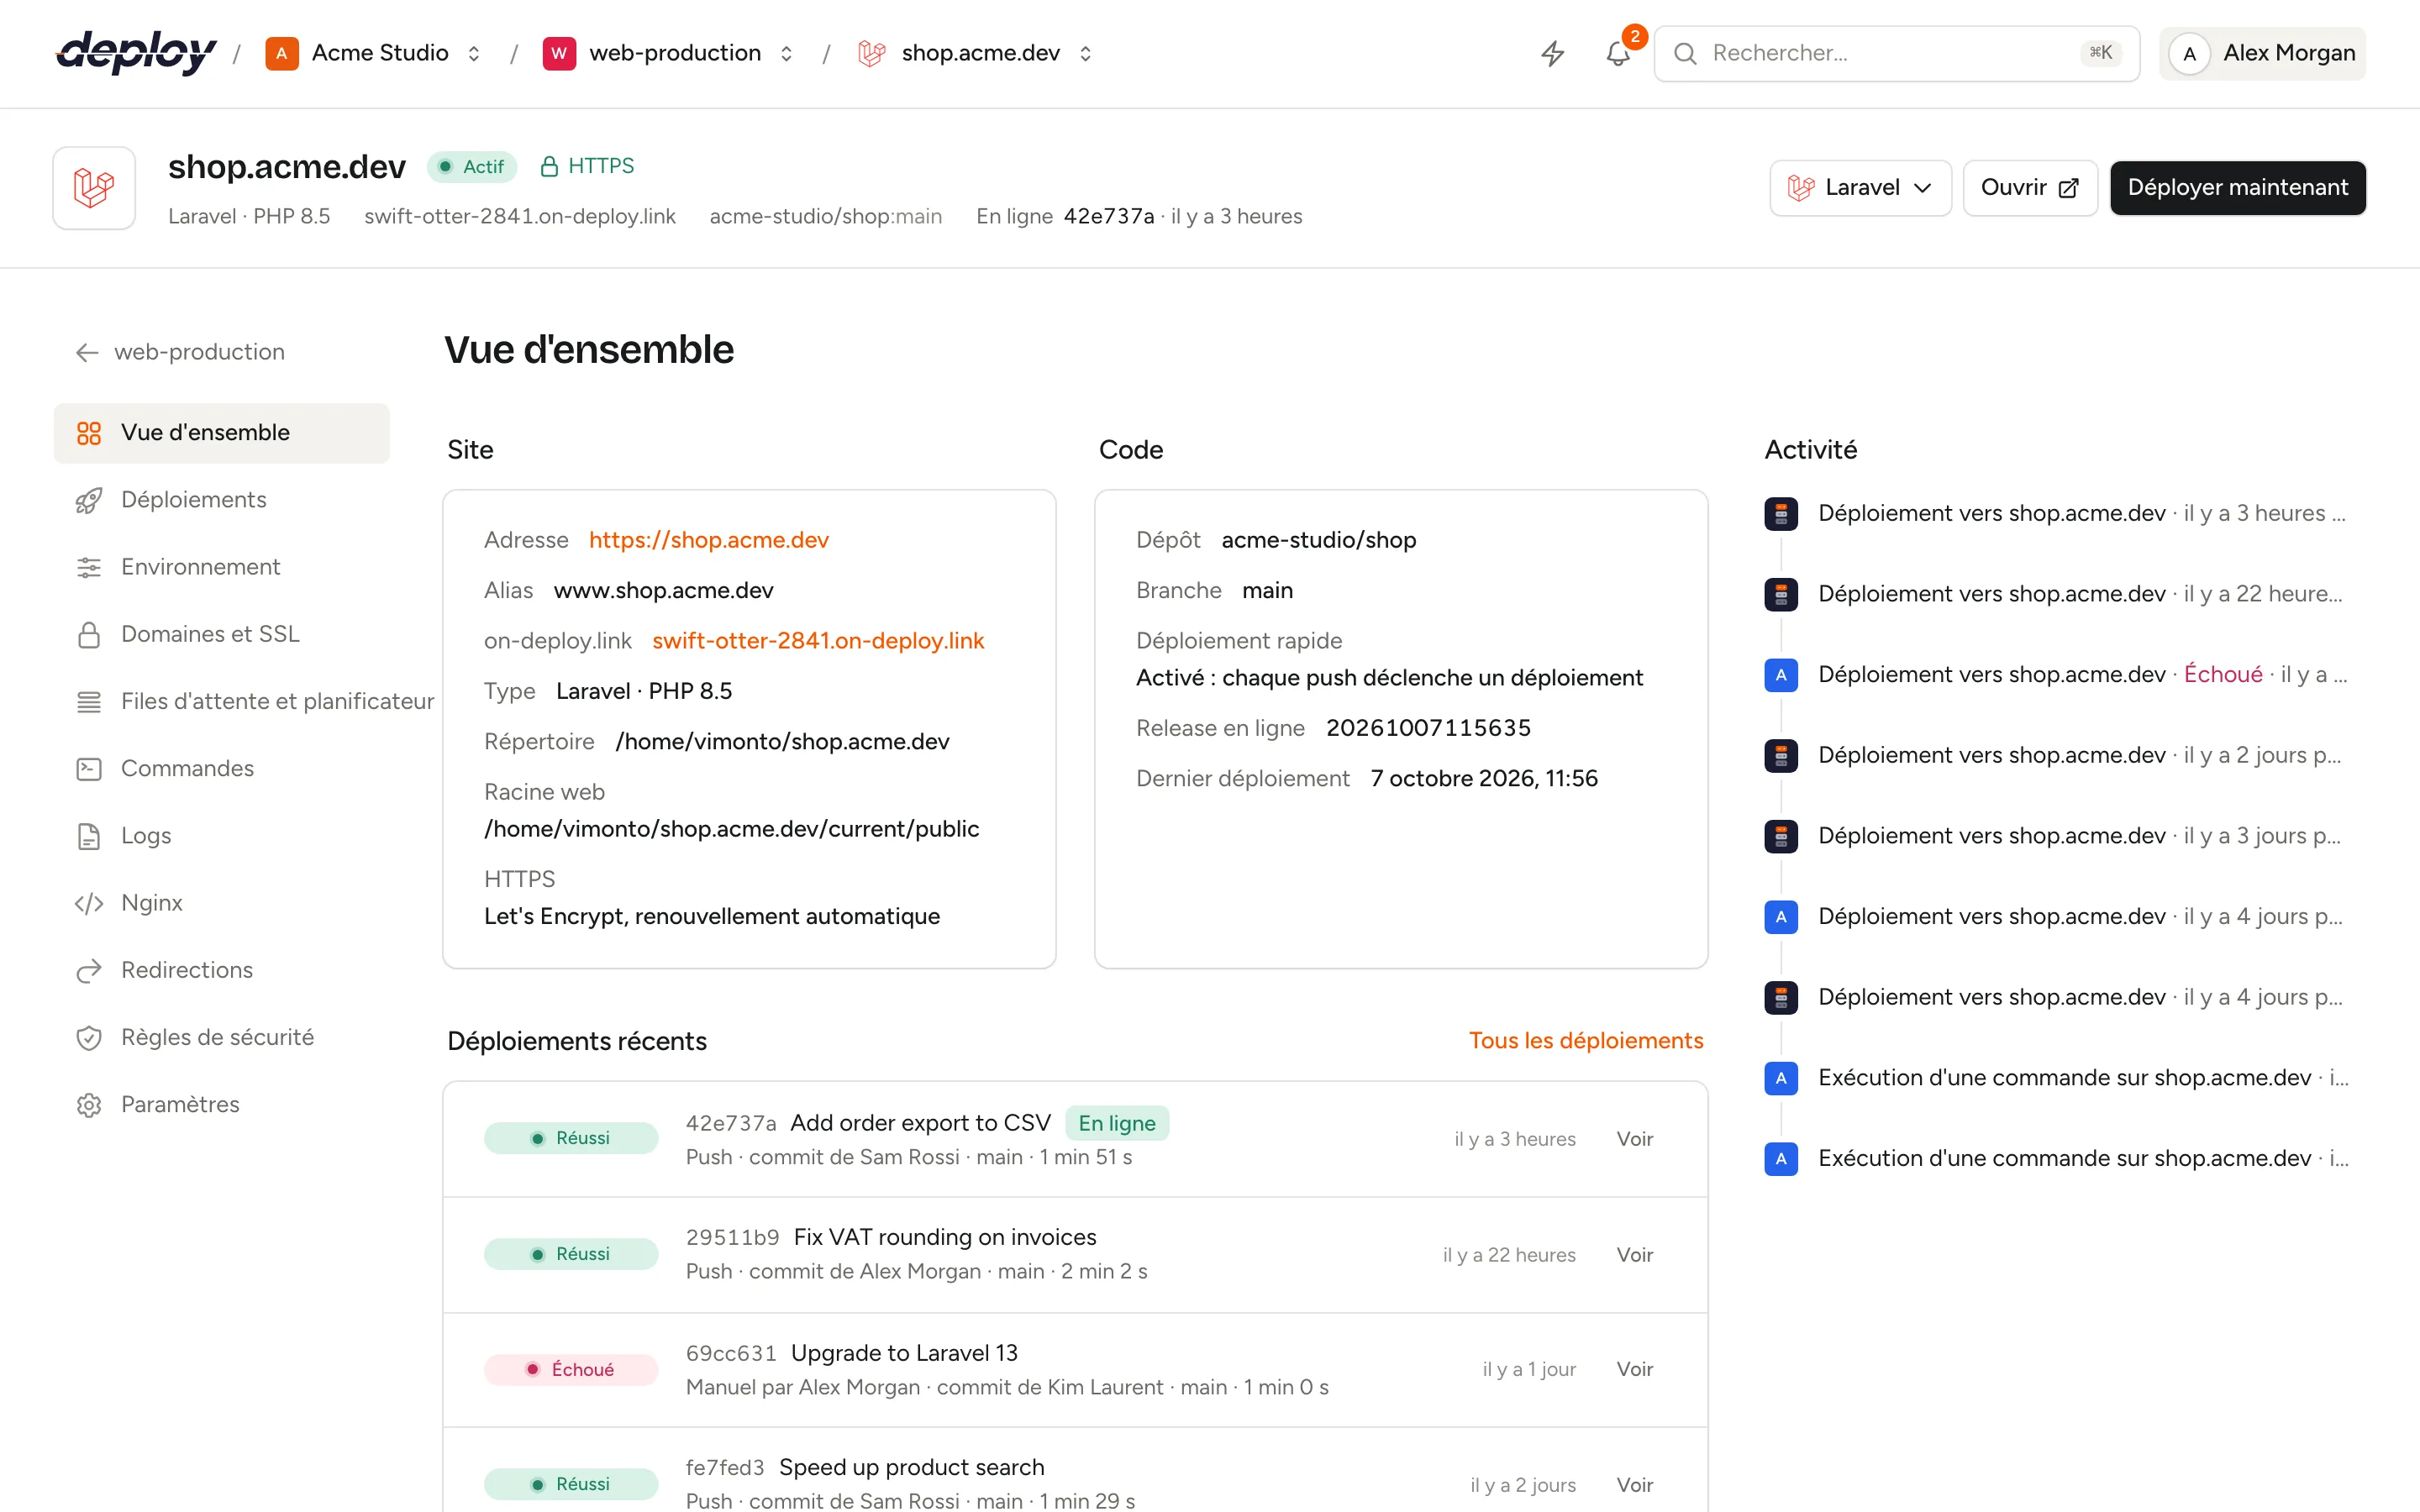Click the back arrow to web-production
The height and width of the screenshot is (1512, 2420).
(x=87, y=352)
